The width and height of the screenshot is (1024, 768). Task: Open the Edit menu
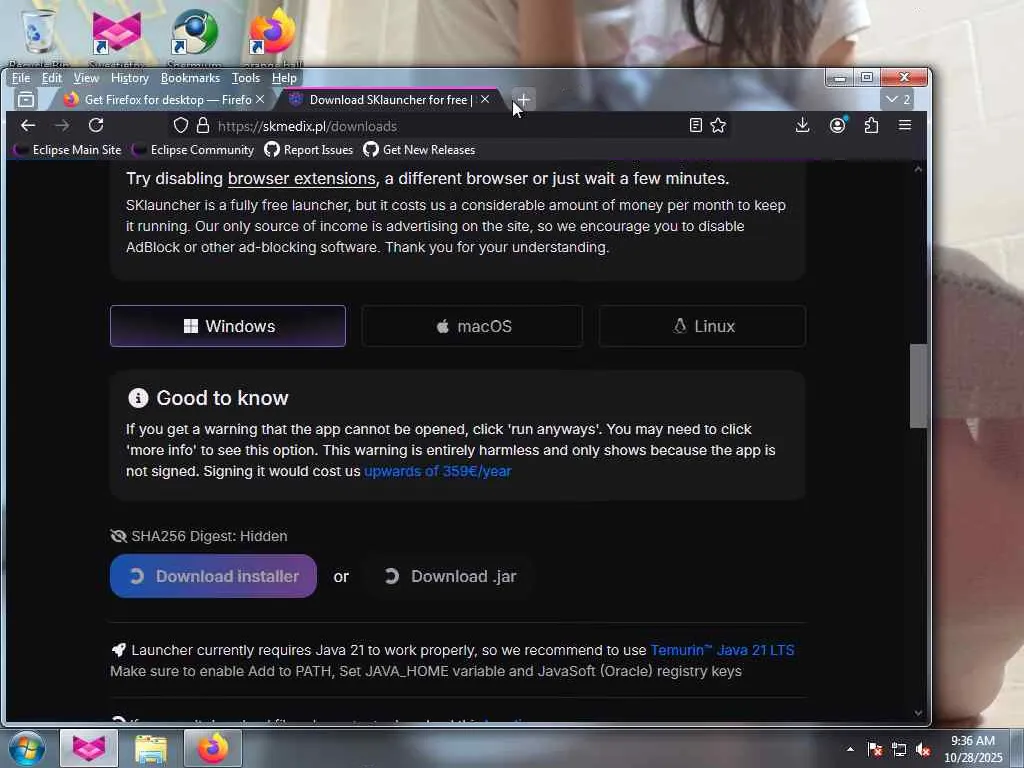point(52,78)
